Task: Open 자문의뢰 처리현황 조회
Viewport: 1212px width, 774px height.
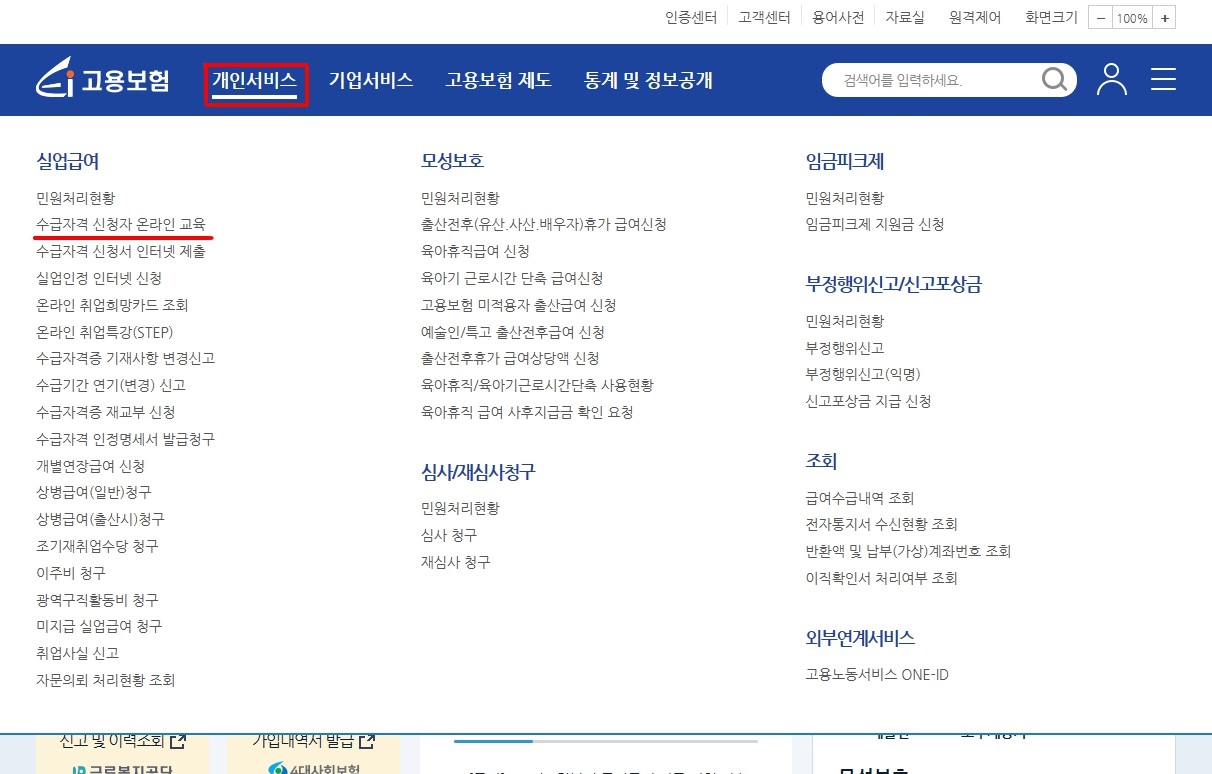Action: click(105, 680)
